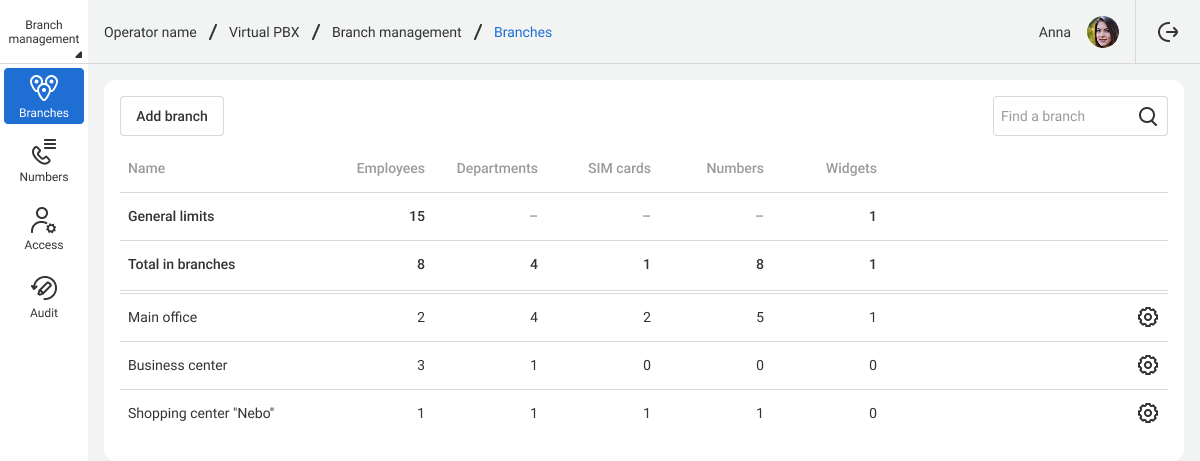Open settings gear for Shopping center "Nebo"
The width and height of the screenshot is (1200, 461).
pyautogui.click(x=1148, y=413)
